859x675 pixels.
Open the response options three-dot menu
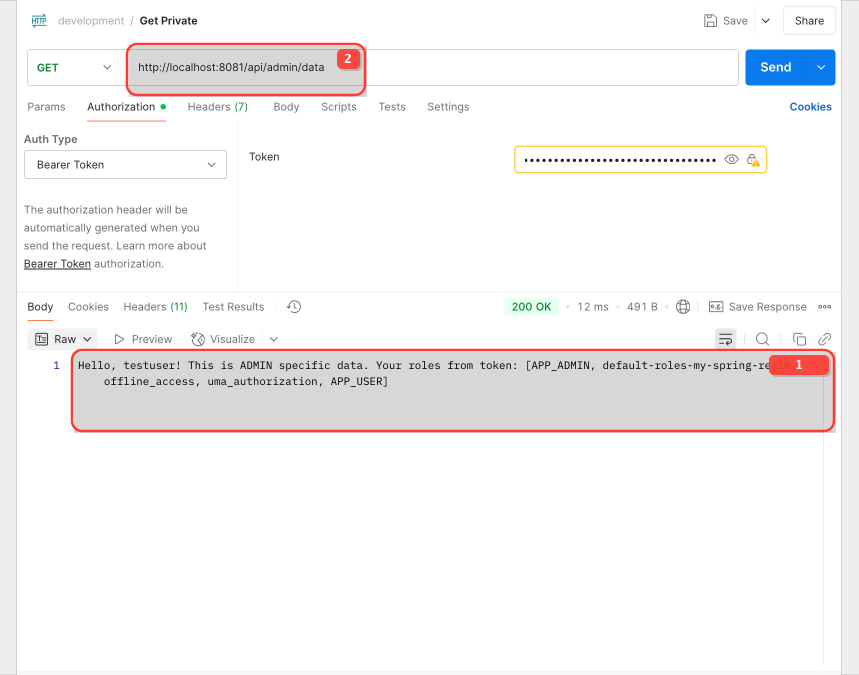coord(824,306)
